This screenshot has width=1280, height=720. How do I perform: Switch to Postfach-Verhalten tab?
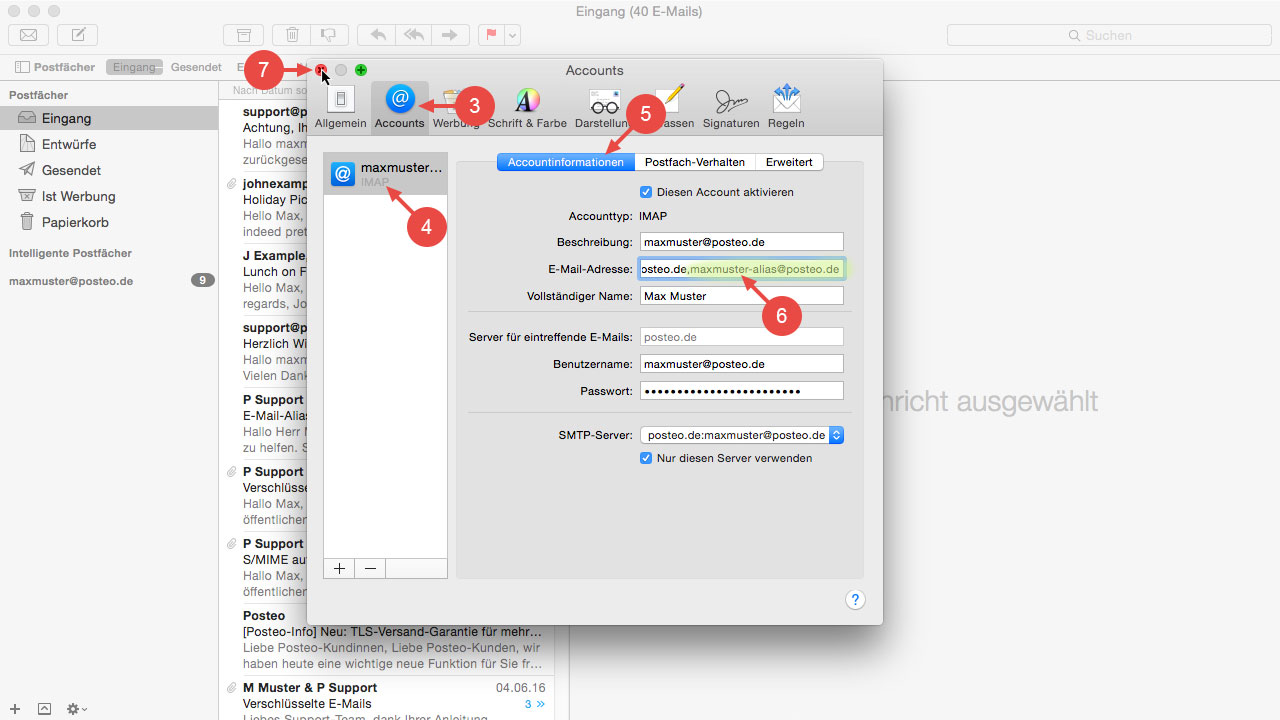tap(694, 162)
